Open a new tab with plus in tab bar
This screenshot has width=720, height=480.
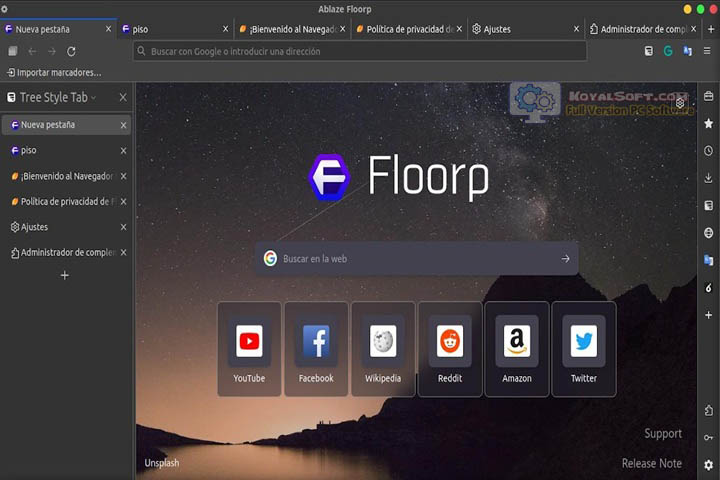[711, 29]
